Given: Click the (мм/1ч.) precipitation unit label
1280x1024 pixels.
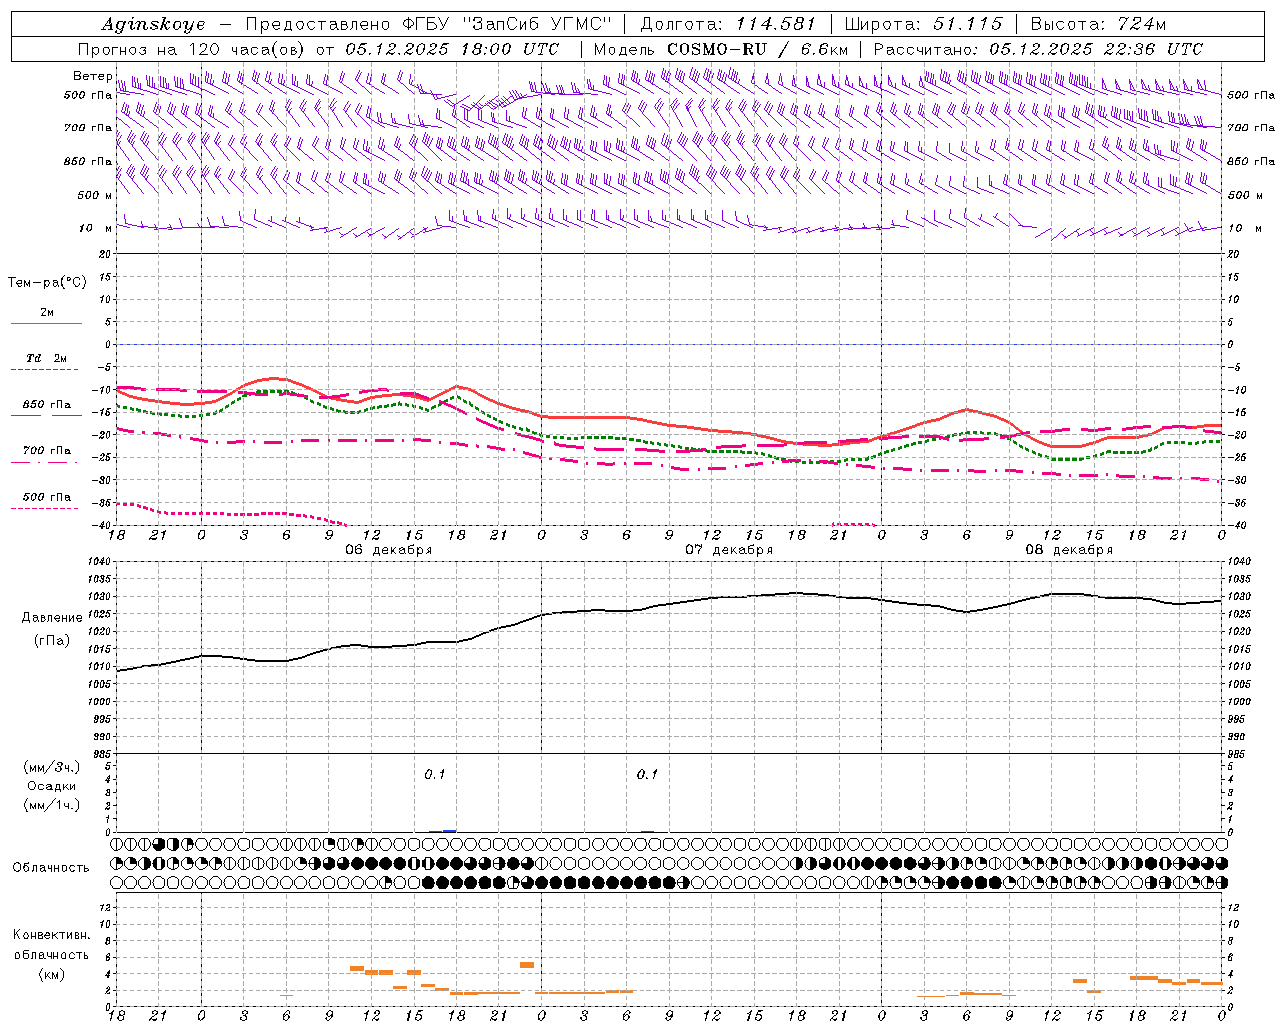Looking at the screenshot, I should click(52, 805).
